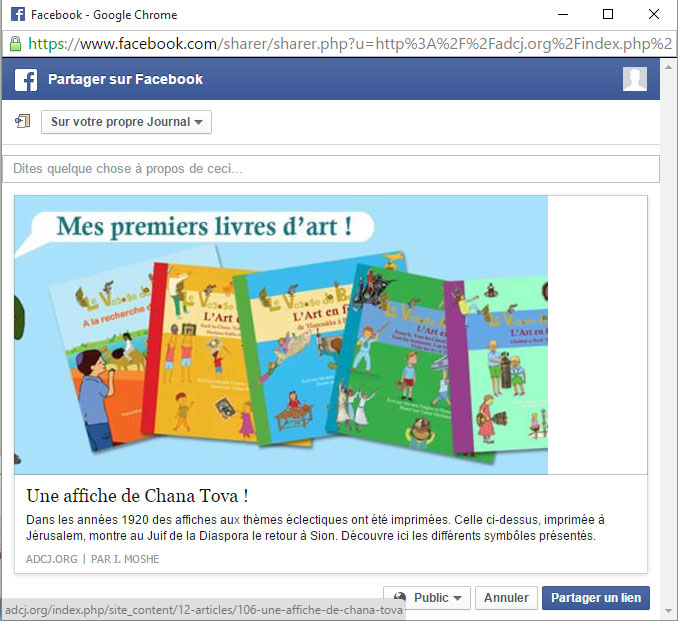
Task: Click the Facebook logo in the blue header
Action: (x=26, y=80)
